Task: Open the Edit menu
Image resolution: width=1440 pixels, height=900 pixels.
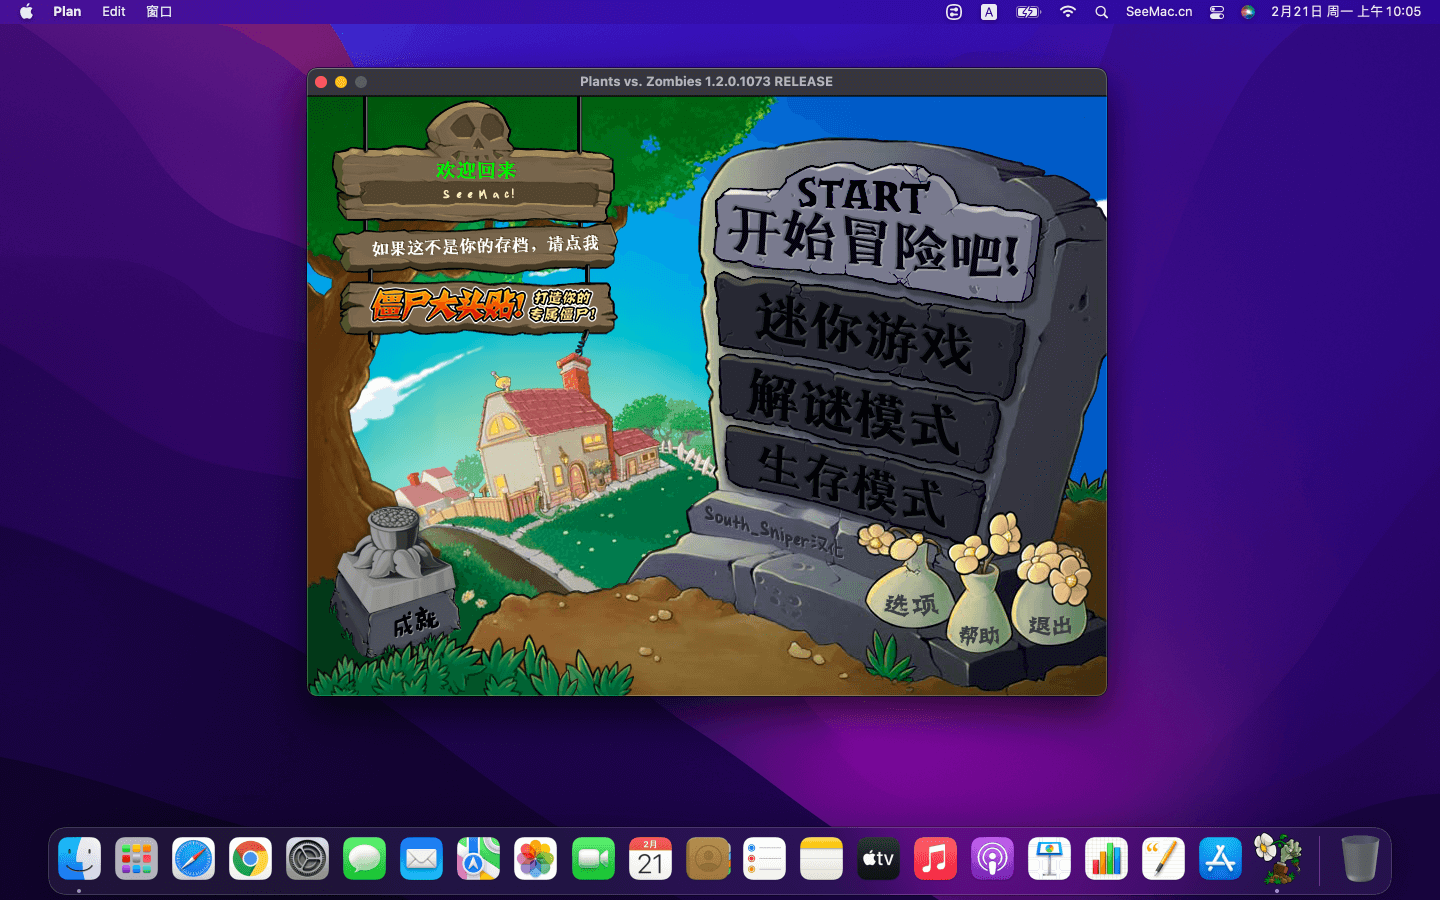Action: [x=114, y=12]
